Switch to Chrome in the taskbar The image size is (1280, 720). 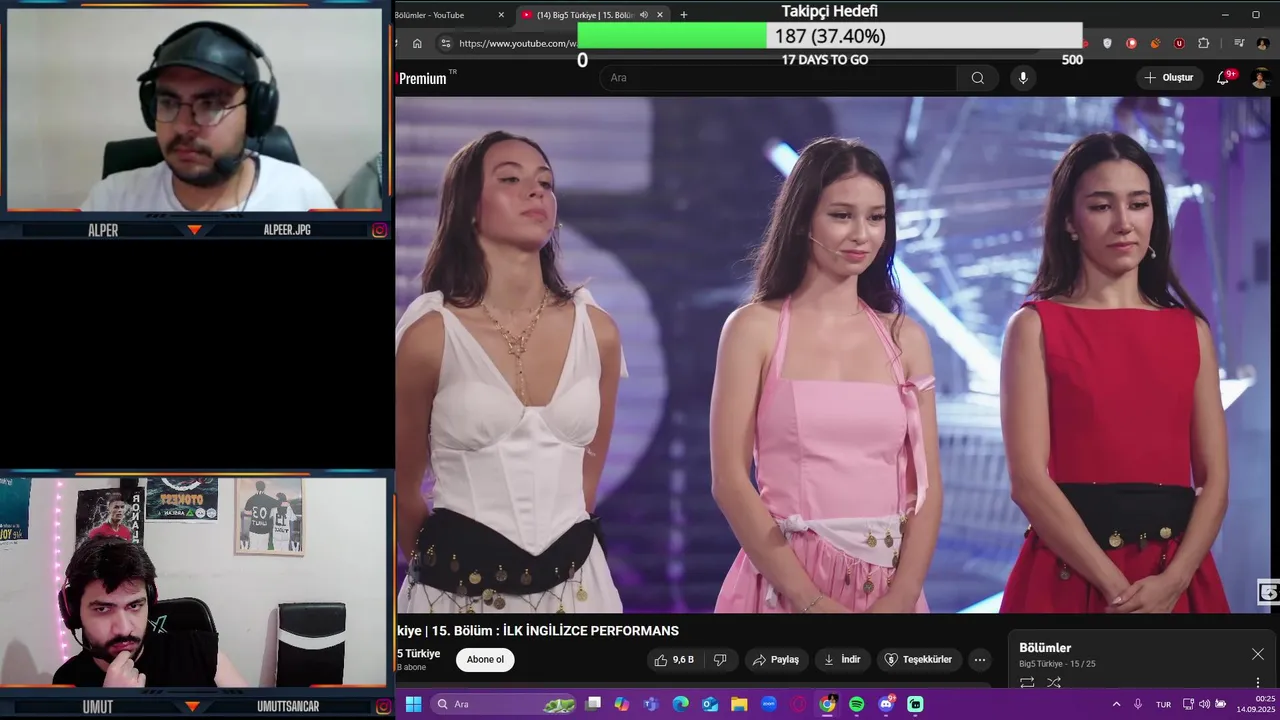coord(827,704)
